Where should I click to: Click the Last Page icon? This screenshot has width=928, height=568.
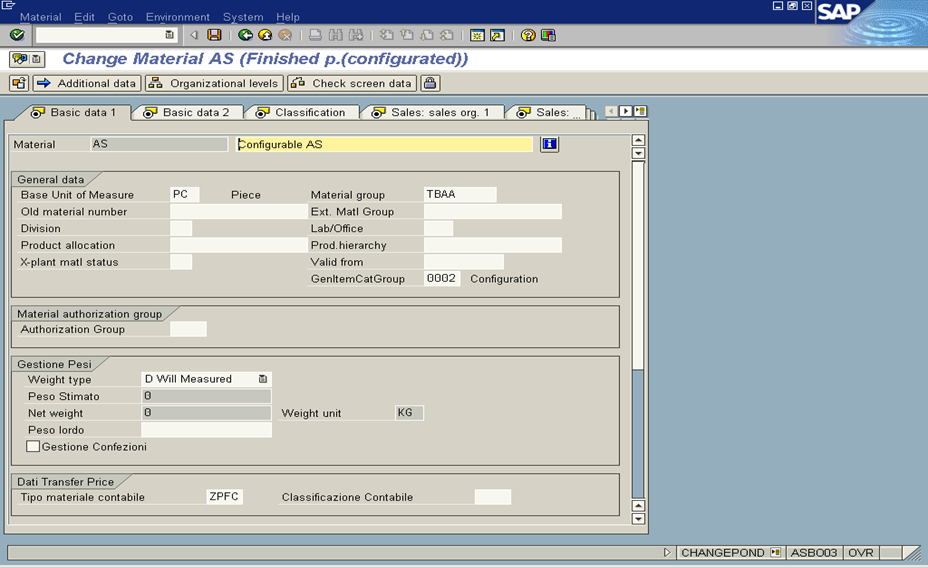point(447,35)
